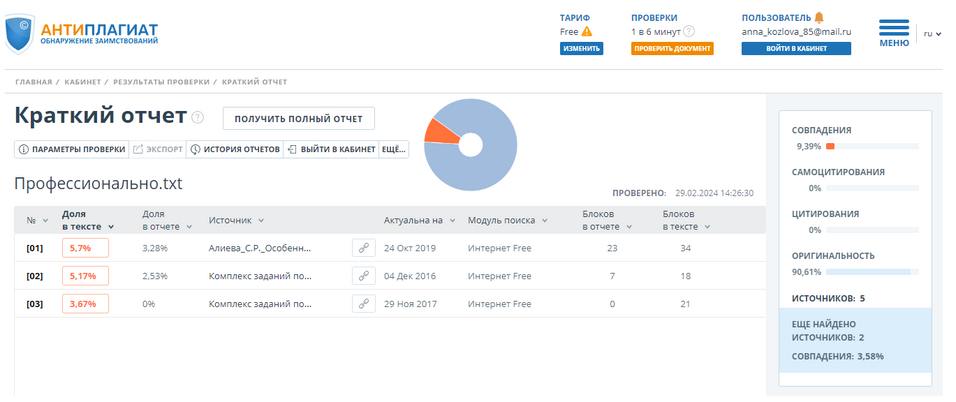The image size is (956, 402).
Task: Click the help icon next to '1 в 6 минут'
Action: tap(689, 32)
